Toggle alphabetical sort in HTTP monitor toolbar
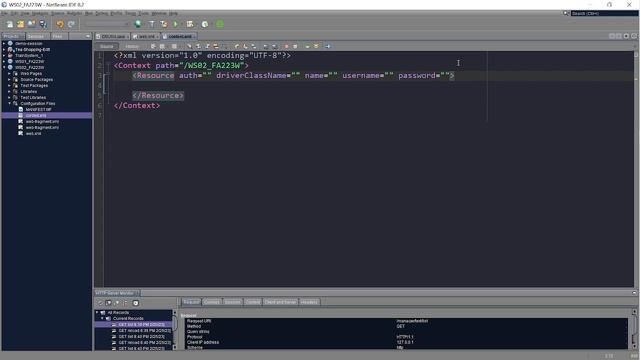 pos(126,303)
